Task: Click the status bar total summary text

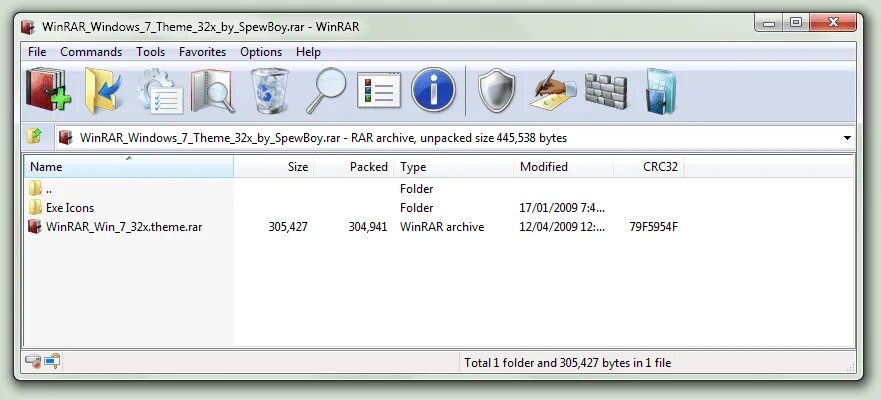Action: (567, 363)
